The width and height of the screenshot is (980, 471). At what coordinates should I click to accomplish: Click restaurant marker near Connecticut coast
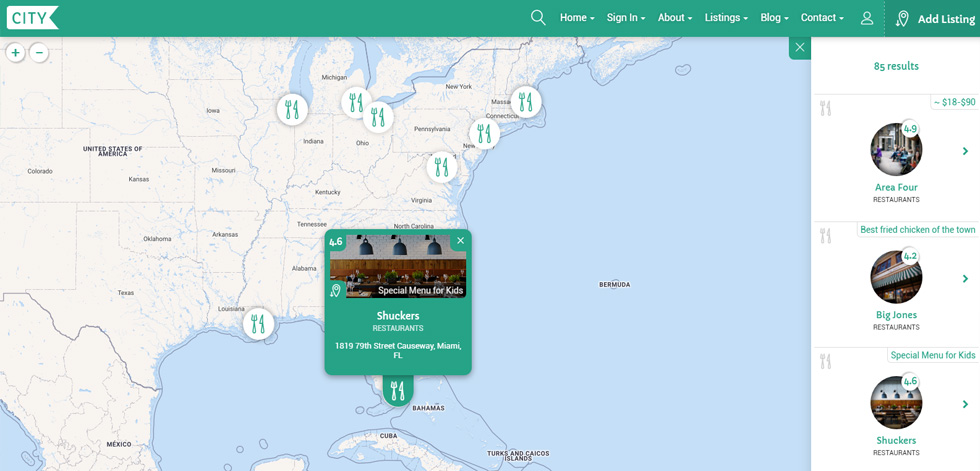coord(484,134)
